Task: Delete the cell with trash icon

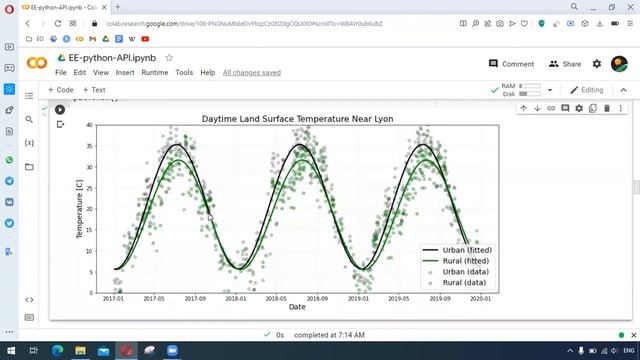Action: tap(607, 108)
